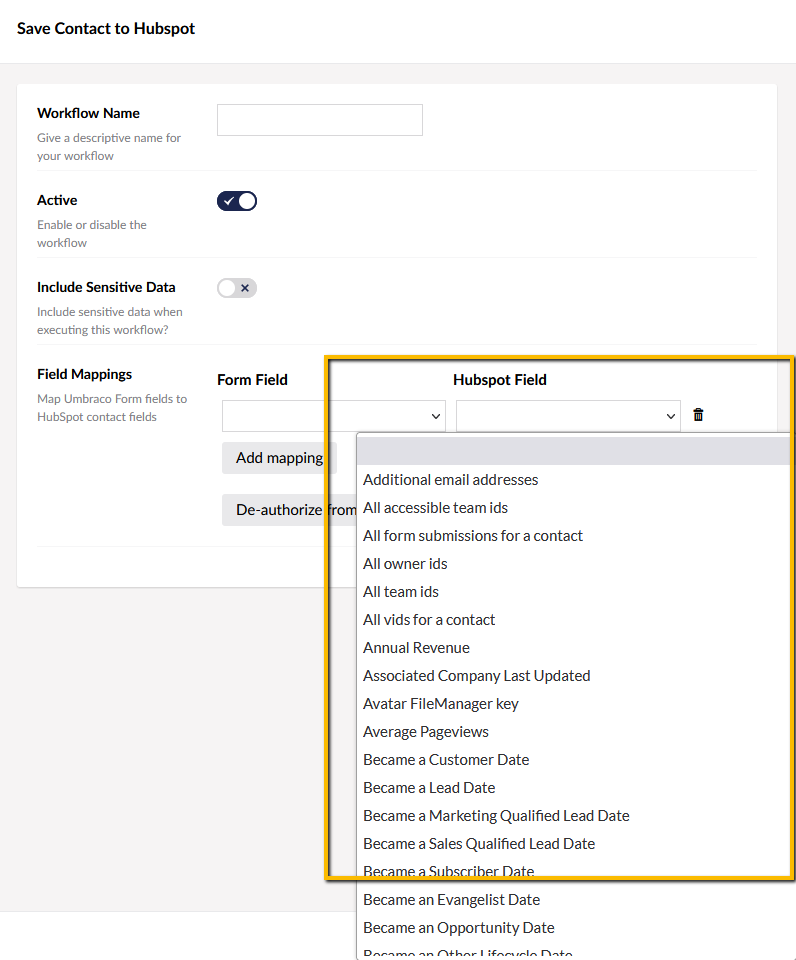
Task: Select Annual Revenue from the Hubspot list
Action: point(416,647)
